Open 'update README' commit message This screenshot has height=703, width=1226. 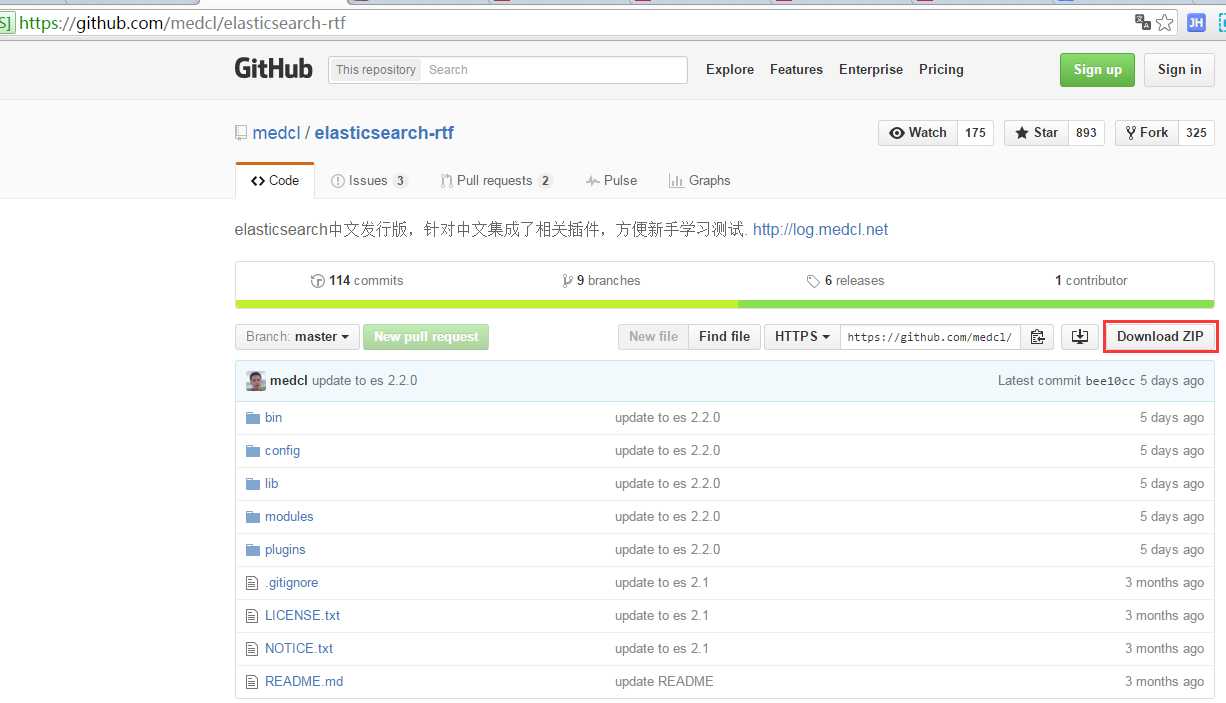point(664,681)
